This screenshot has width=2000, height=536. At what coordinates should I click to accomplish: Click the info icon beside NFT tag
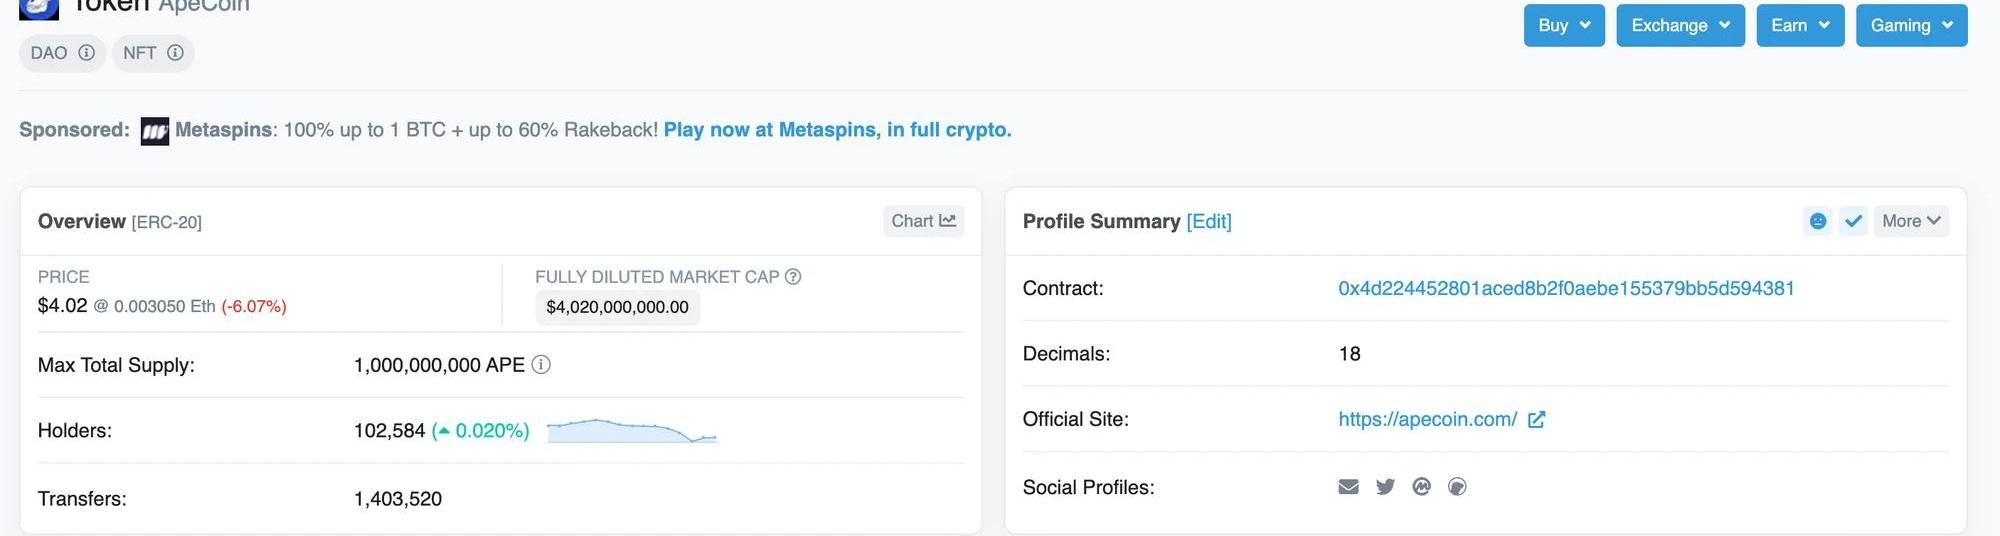tap(175, 53)
